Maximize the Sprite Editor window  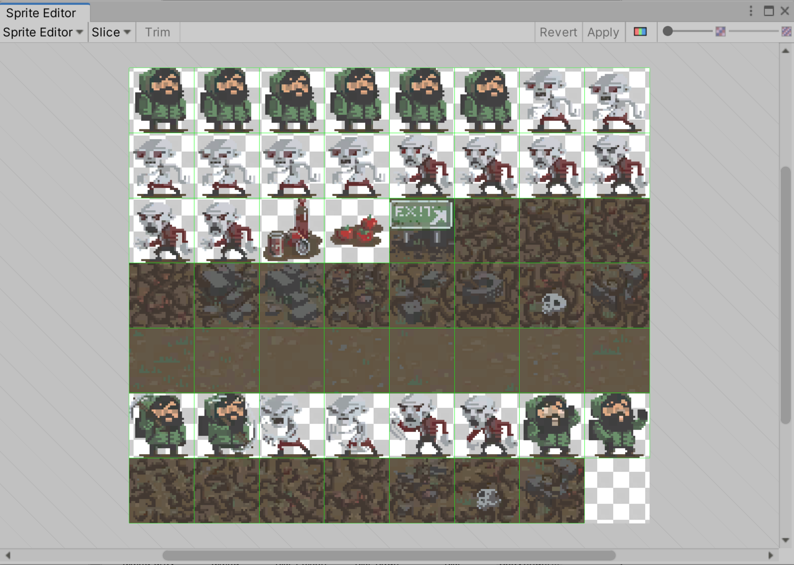[x=768, y=11]
